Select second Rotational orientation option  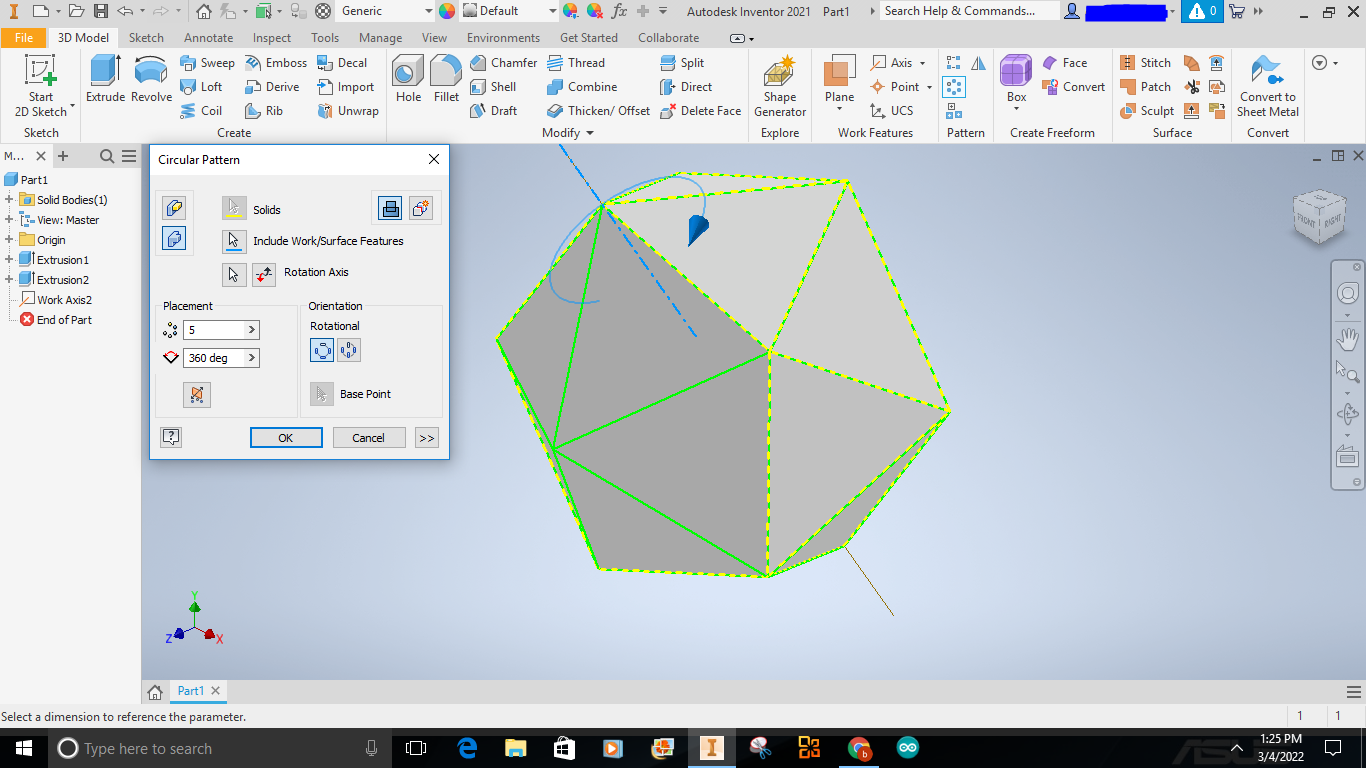point(348,350)
